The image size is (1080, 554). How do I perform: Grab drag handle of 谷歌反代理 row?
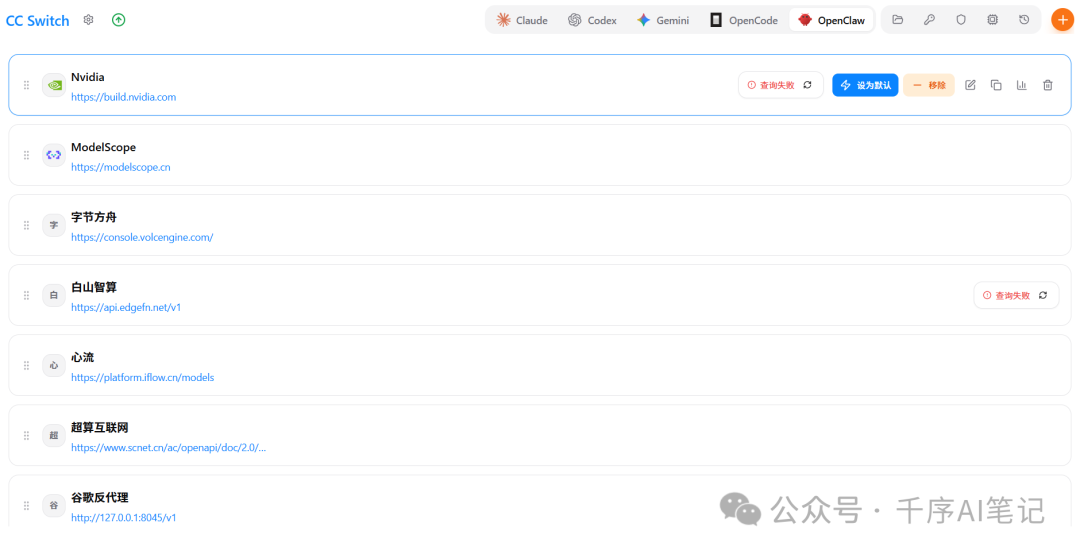pos(26,505)
